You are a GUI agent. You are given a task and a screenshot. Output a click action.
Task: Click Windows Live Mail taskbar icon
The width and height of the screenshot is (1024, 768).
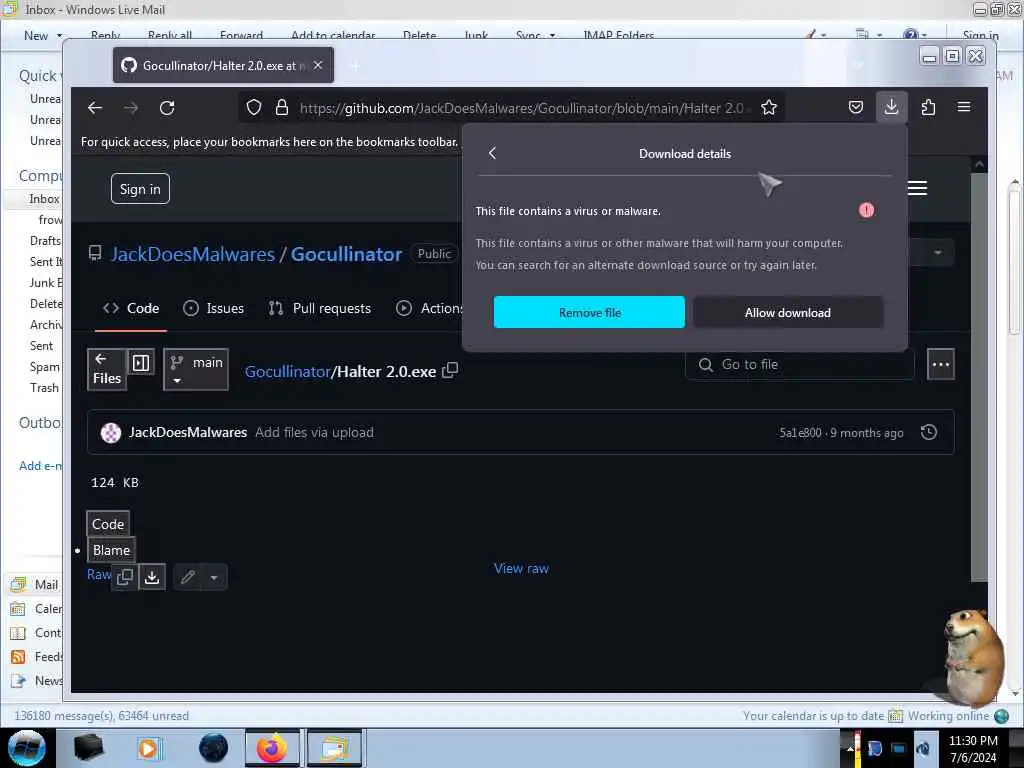pos(334,748)
